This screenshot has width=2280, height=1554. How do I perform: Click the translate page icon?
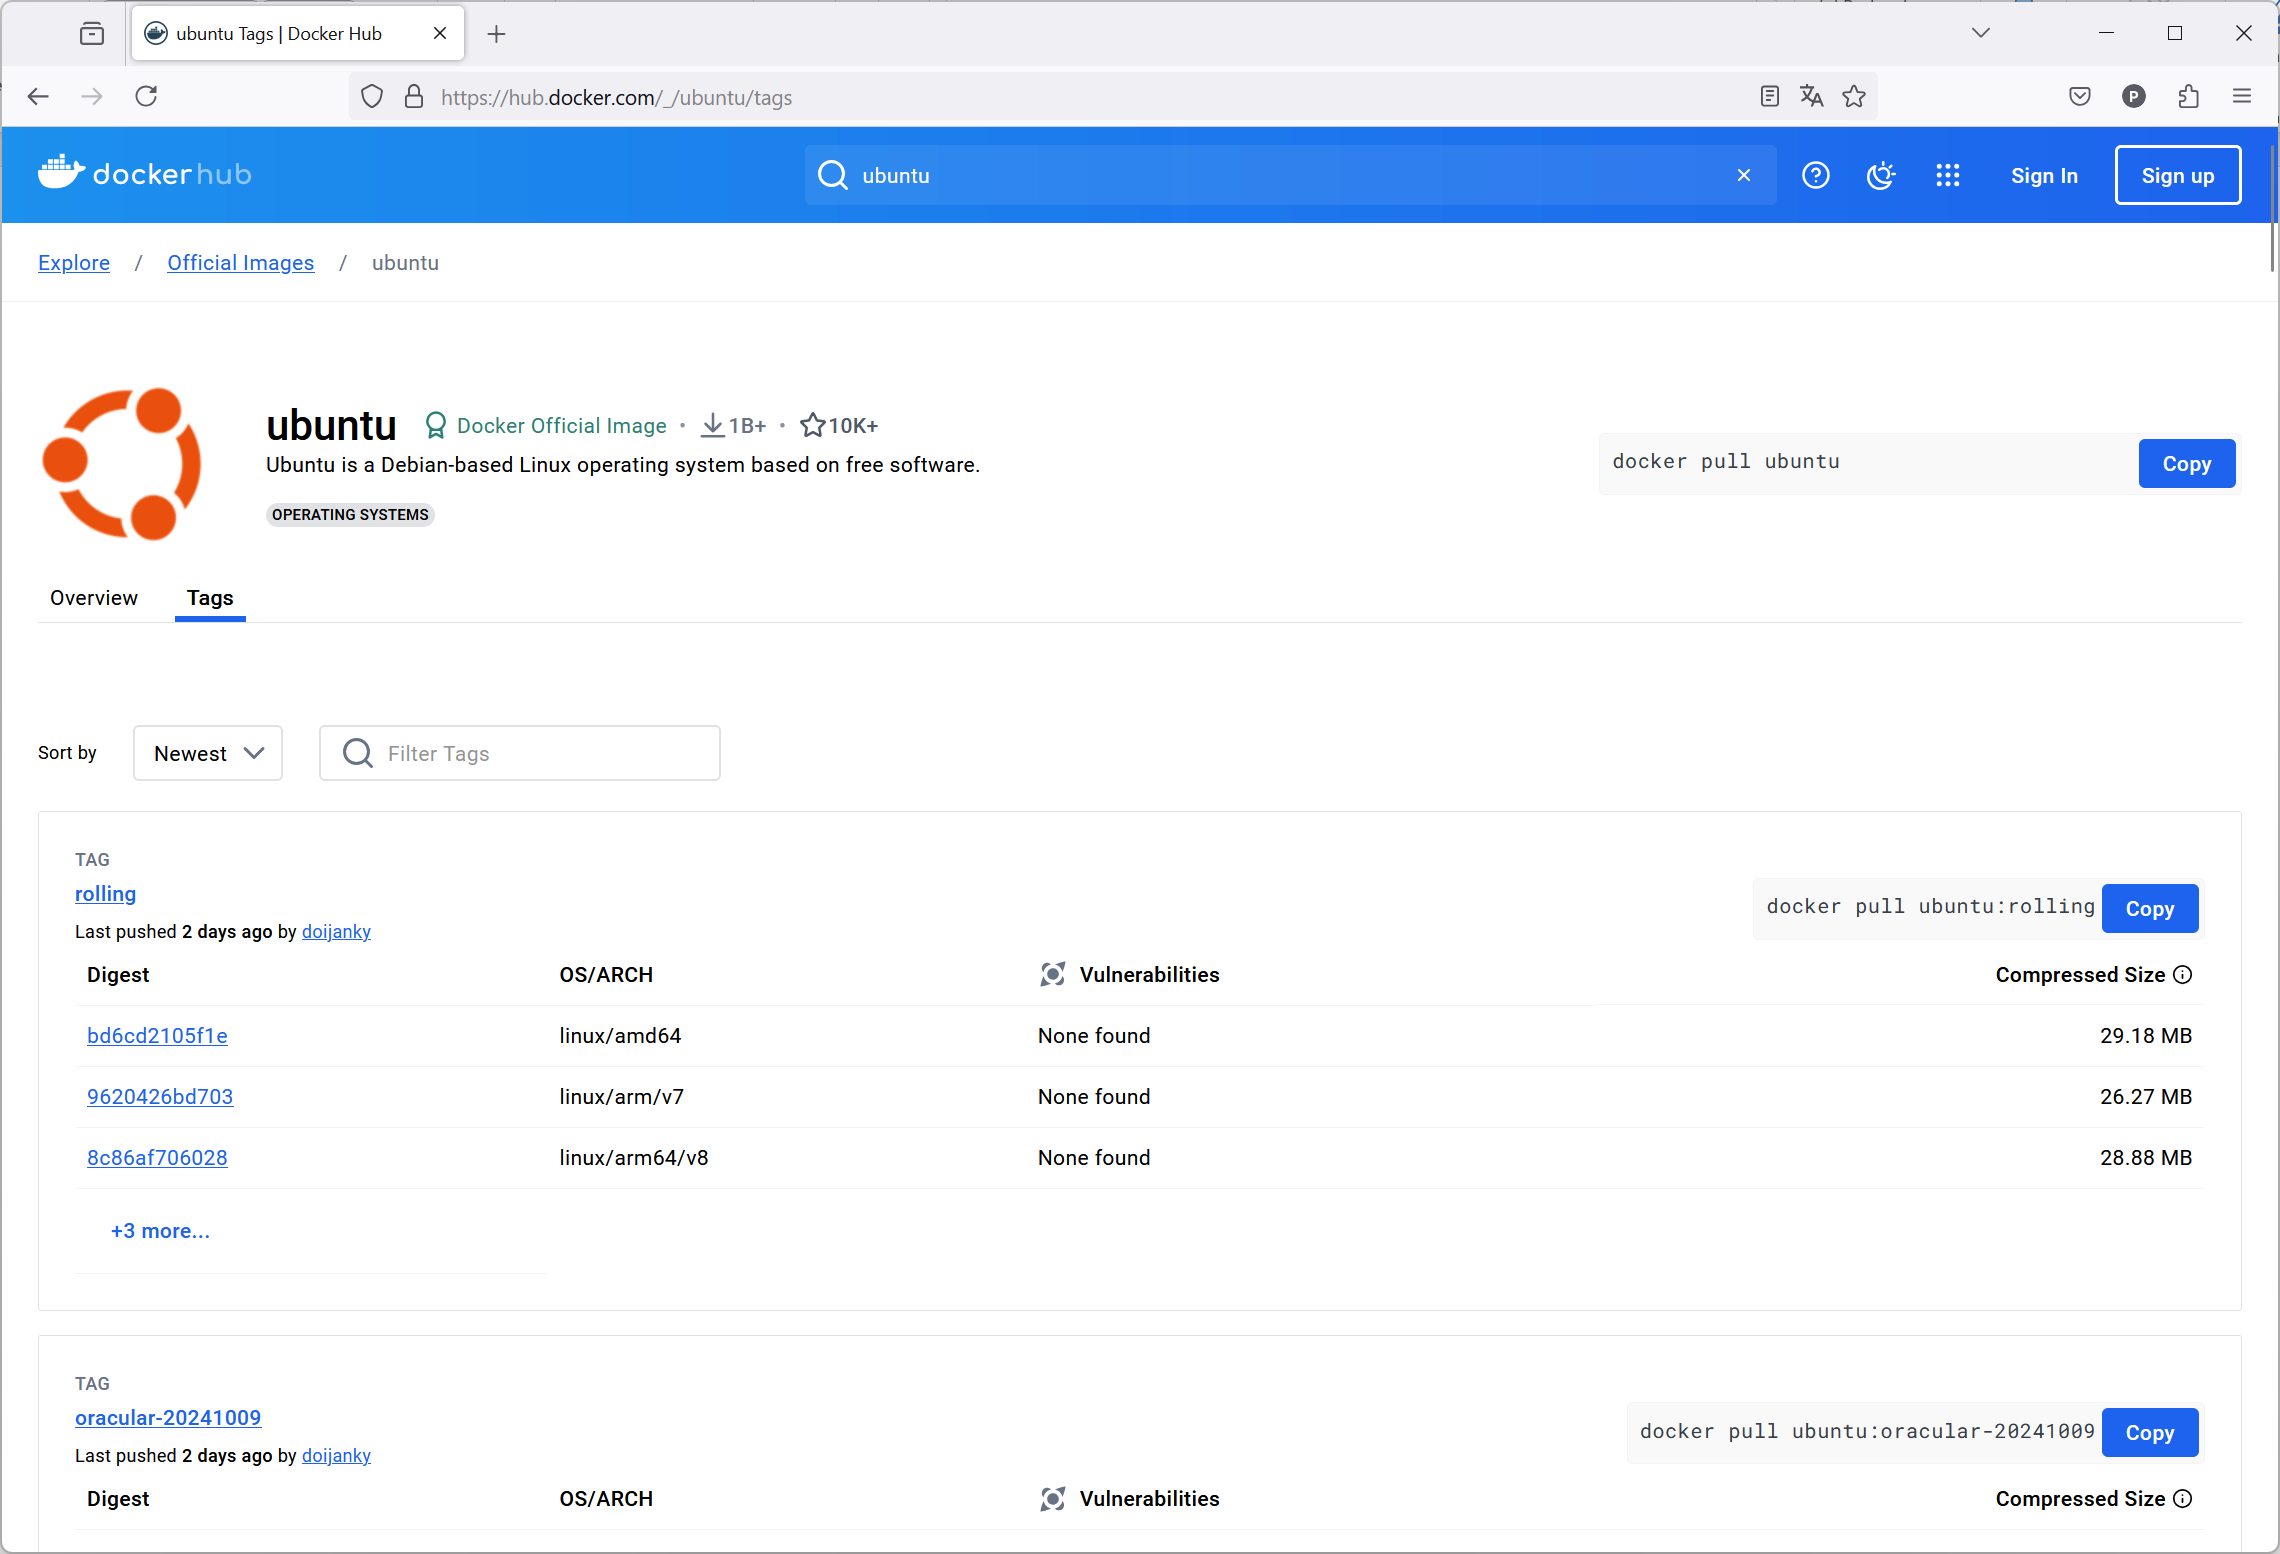point(1811,96)
